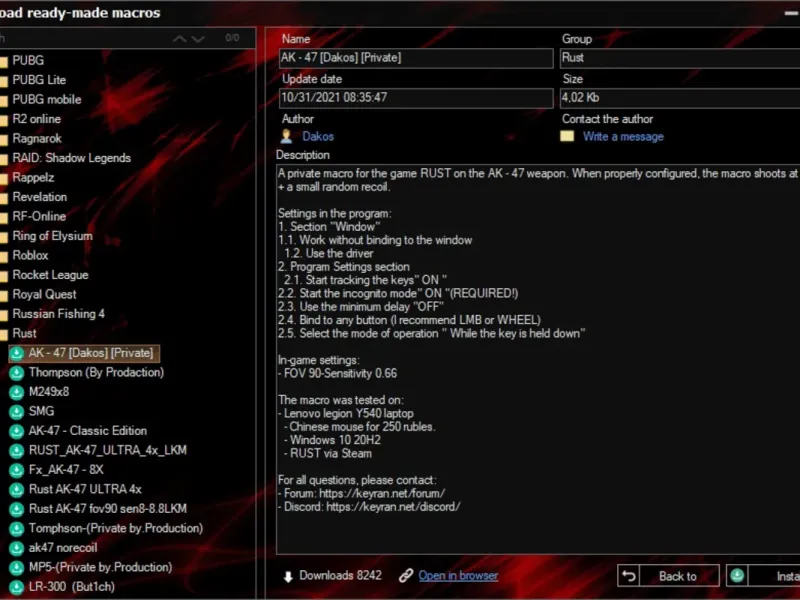Screen dimensions: 800x600
Task: Click AK-47 - Classic Edition download icon
Action: point(16,431)
